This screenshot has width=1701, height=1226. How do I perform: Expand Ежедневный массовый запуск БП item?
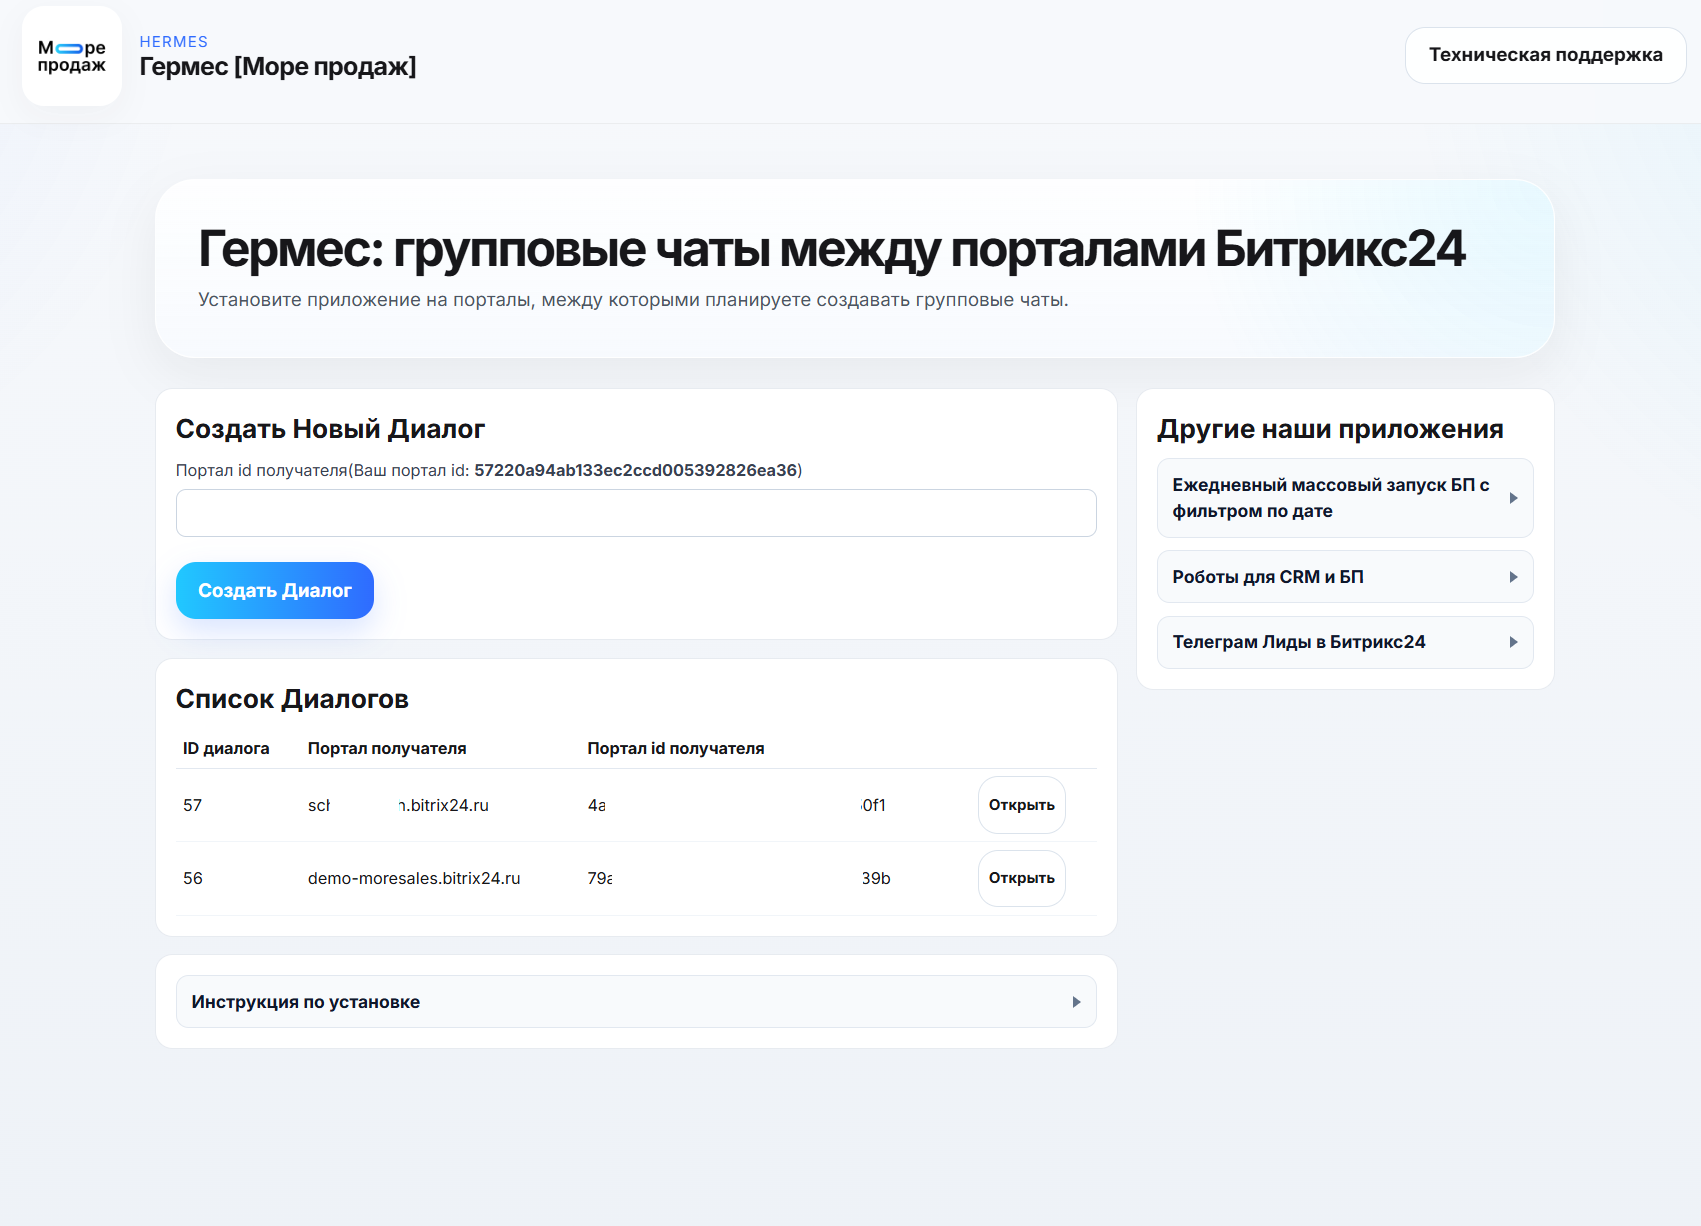1345,498
